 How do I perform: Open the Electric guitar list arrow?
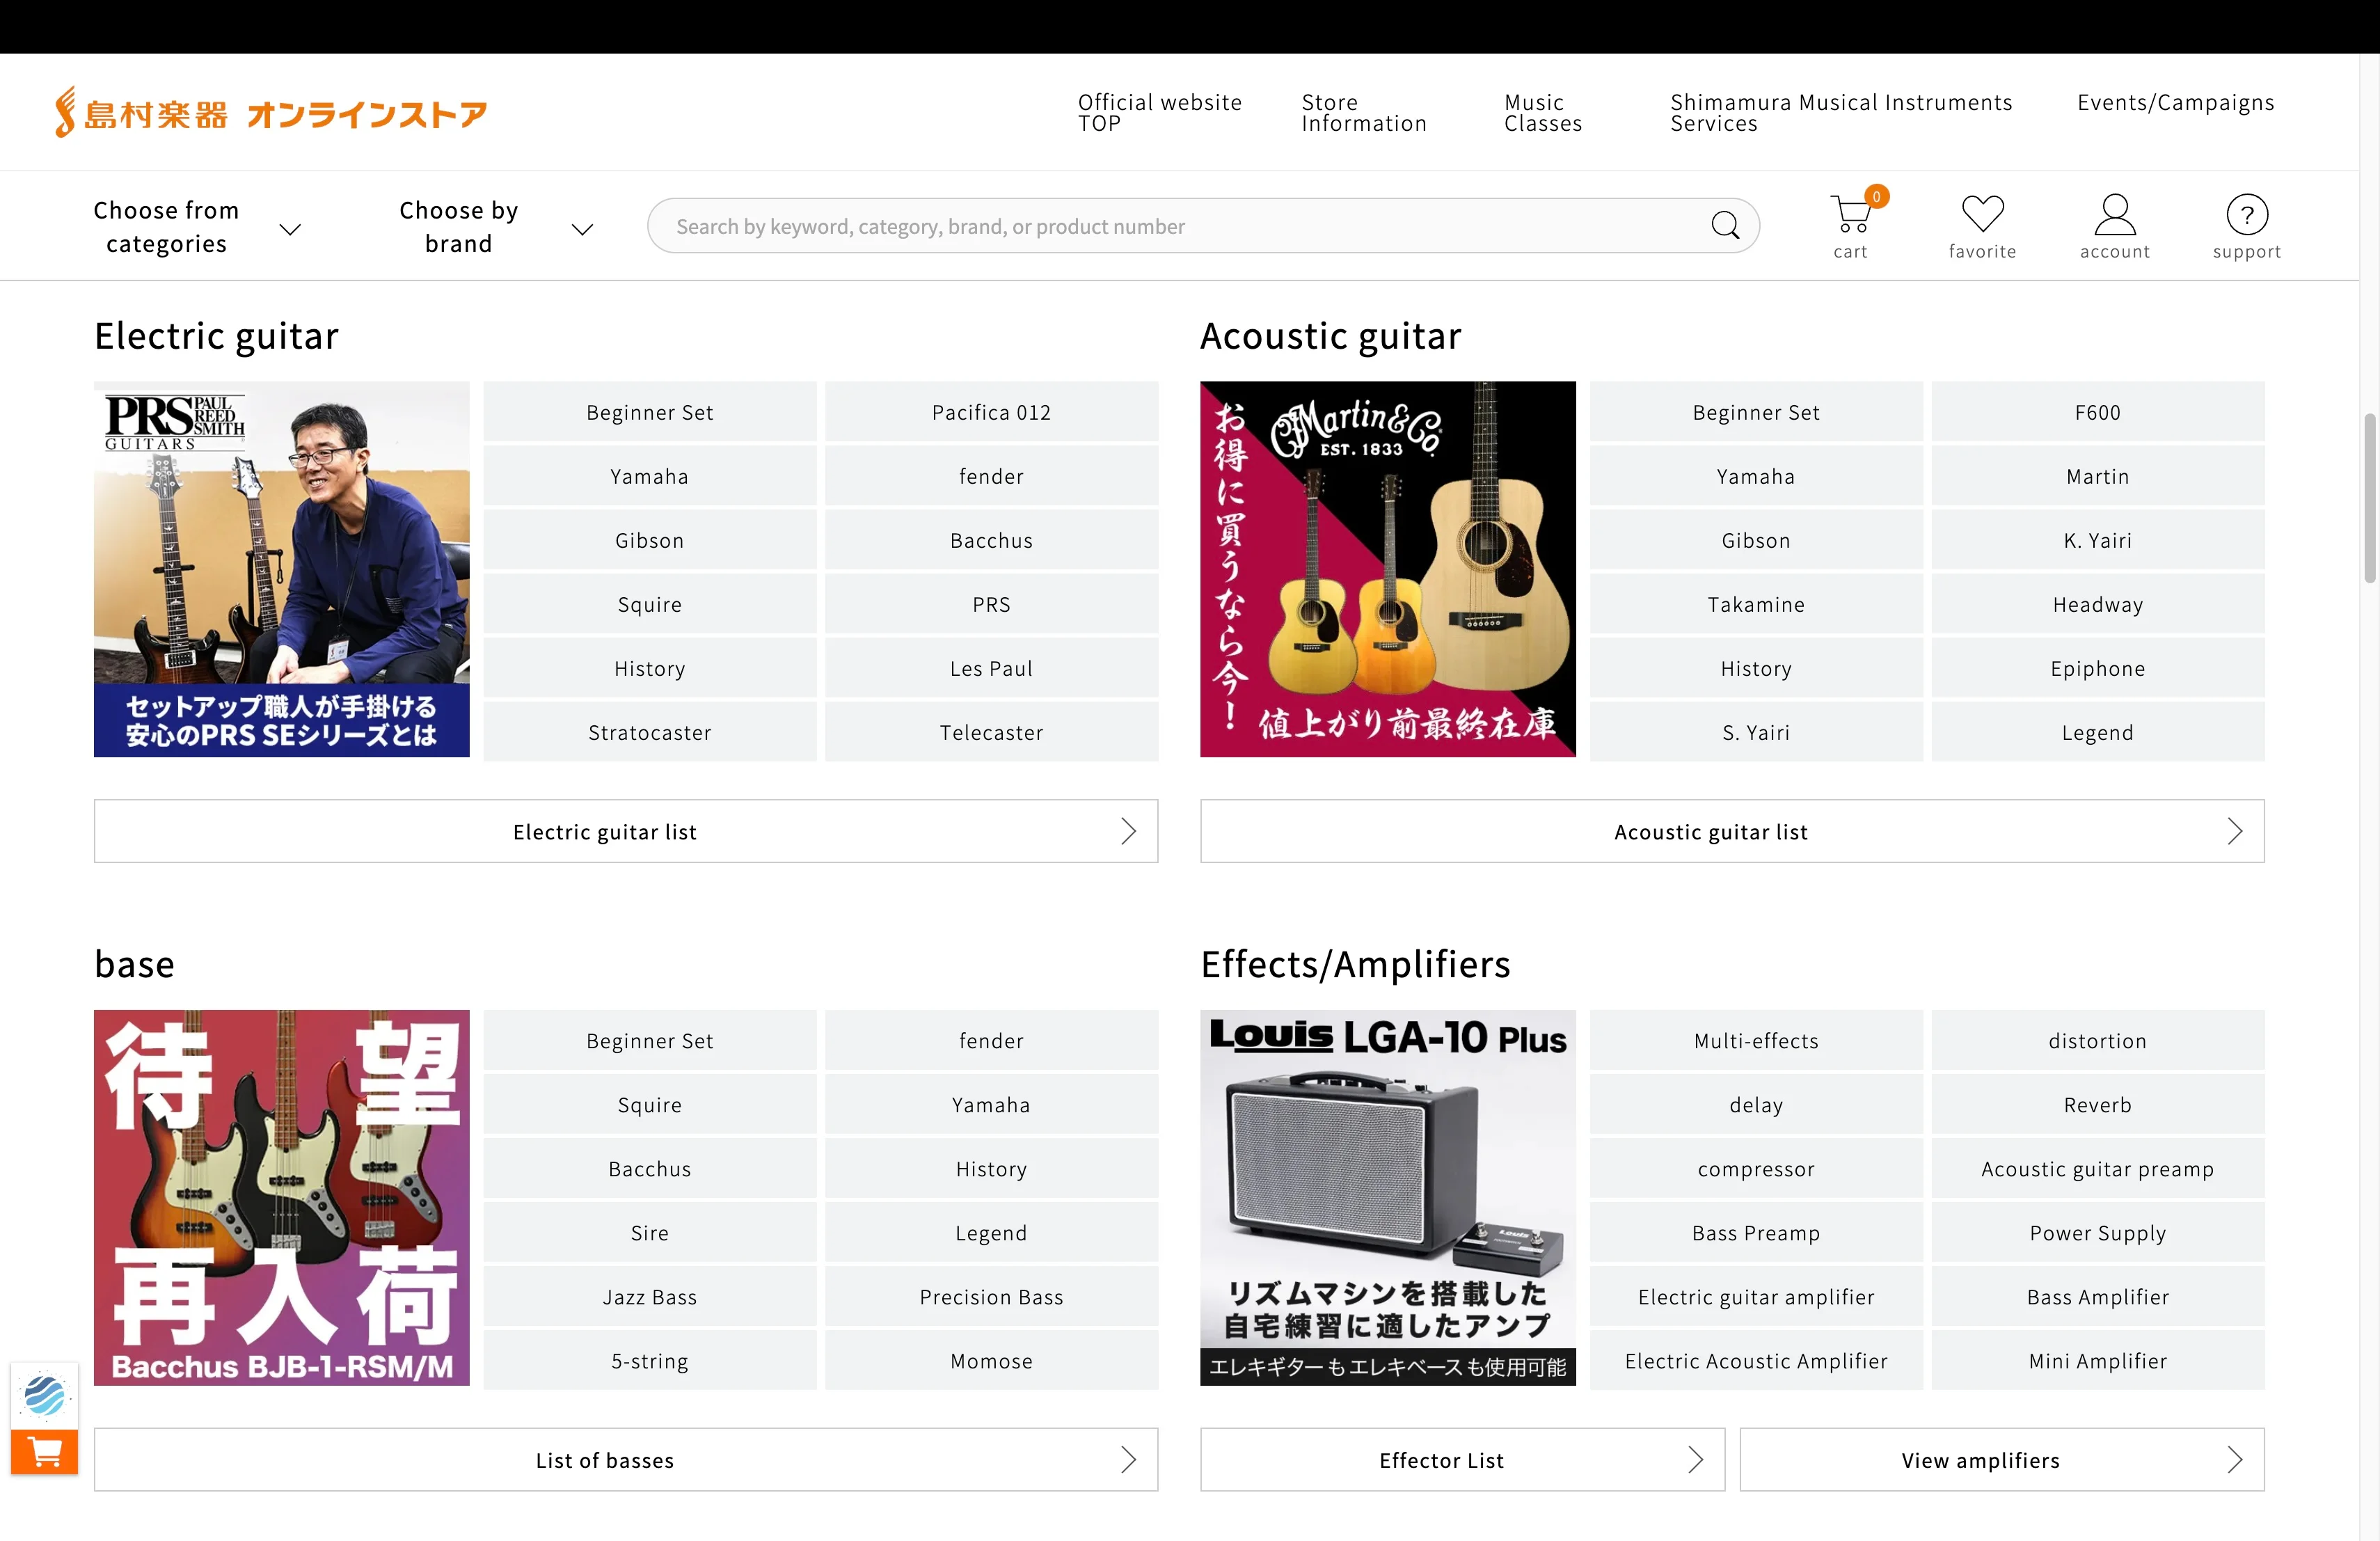click(x=1128, y=831)
